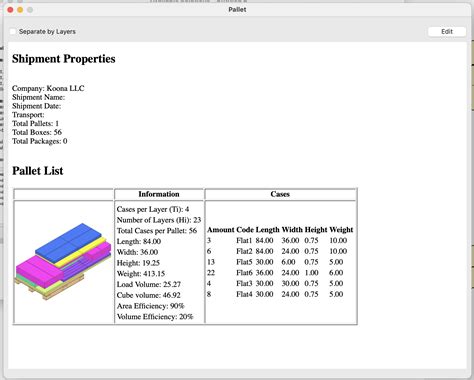Click the Flat6 code row
The image size is (474, 380).
280,273
